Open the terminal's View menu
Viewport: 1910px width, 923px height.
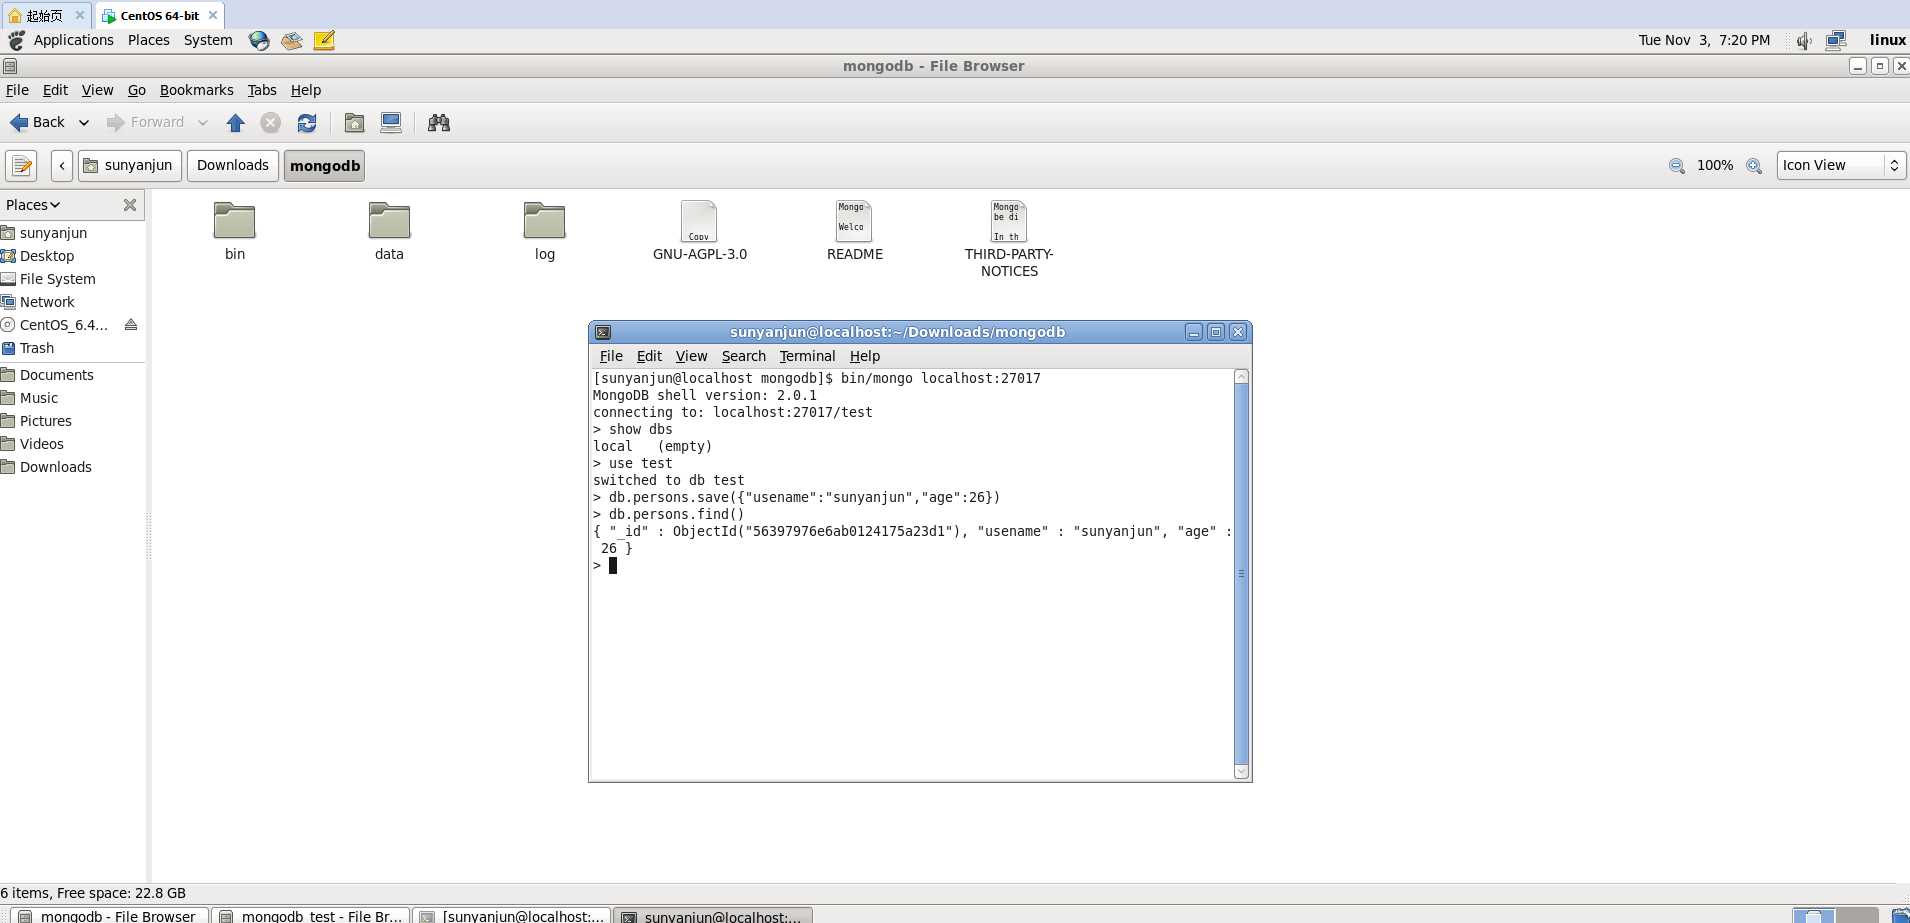[691, 356]
